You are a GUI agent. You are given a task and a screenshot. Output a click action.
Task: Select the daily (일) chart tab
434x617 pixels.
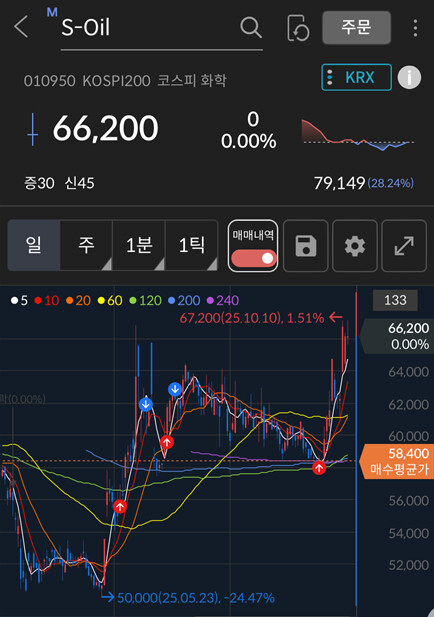coord(34,246)
